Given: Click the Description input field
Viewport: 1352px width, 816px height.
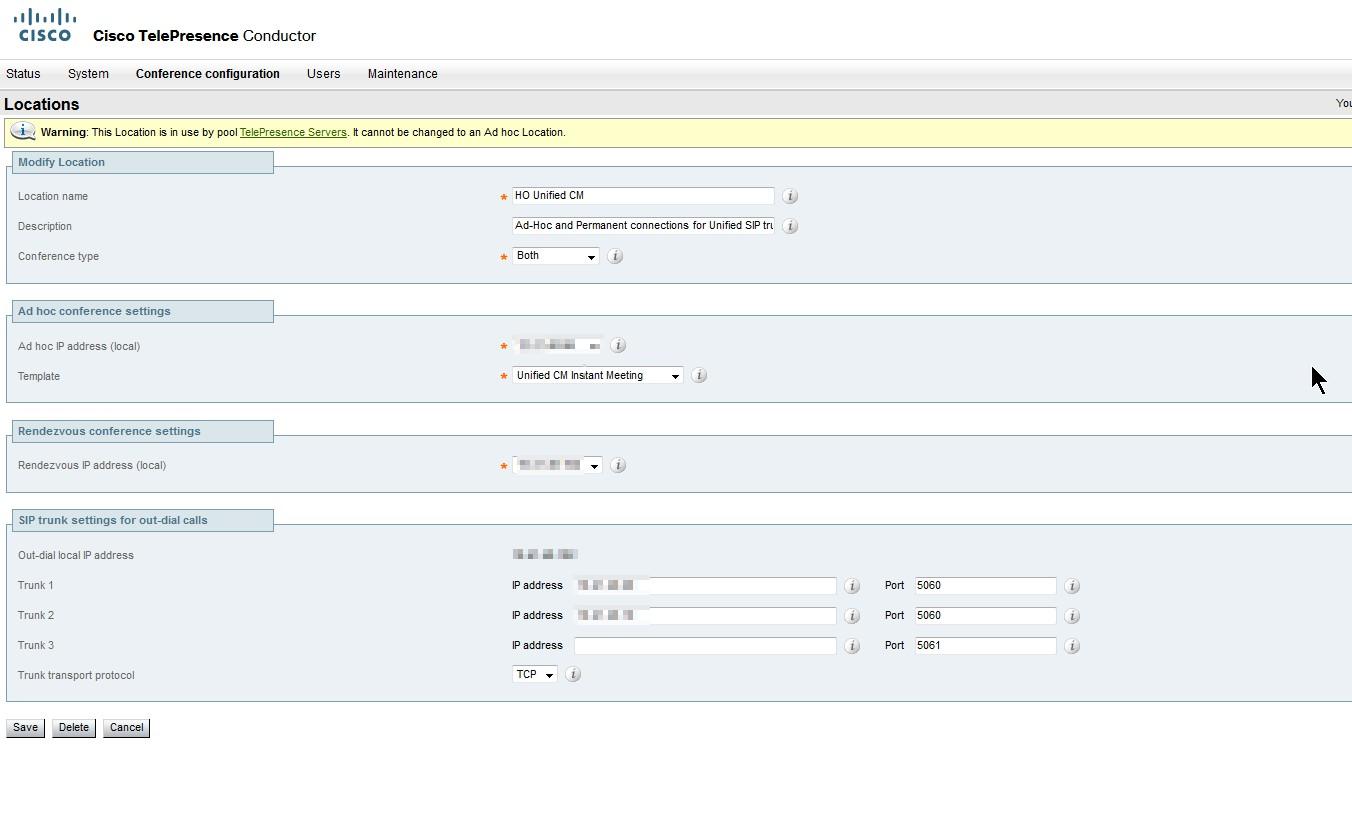Looking at the screenshot, I should [x=643, y=226].
